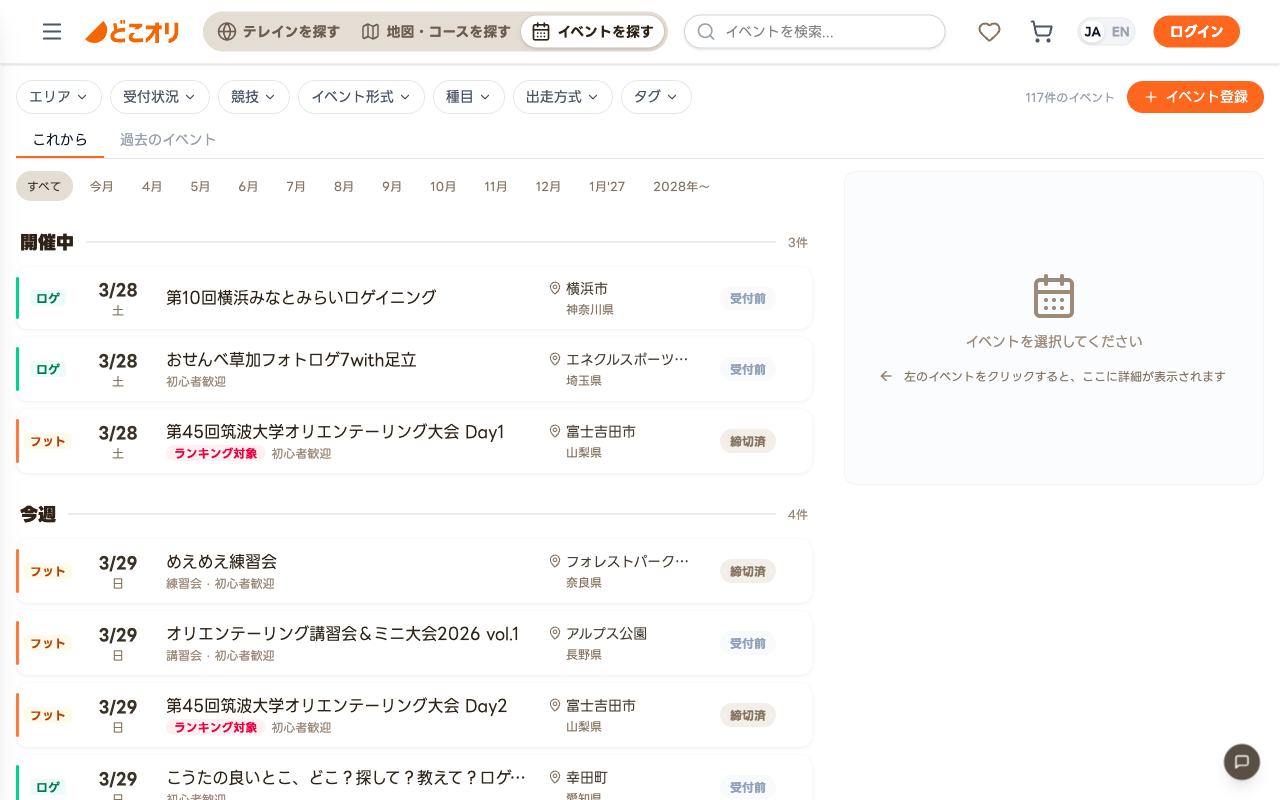Image resolution: width=1280 pixels, height=800 pixels.
Task: Expand the エリア filter dropdown
Action: point(58,97)
